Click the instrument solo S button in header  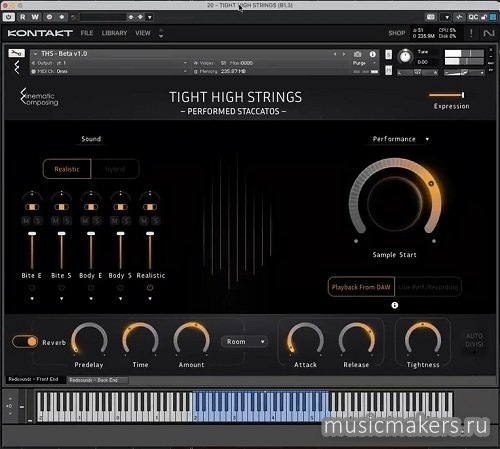pyautogui.click(x=389, y=54)
